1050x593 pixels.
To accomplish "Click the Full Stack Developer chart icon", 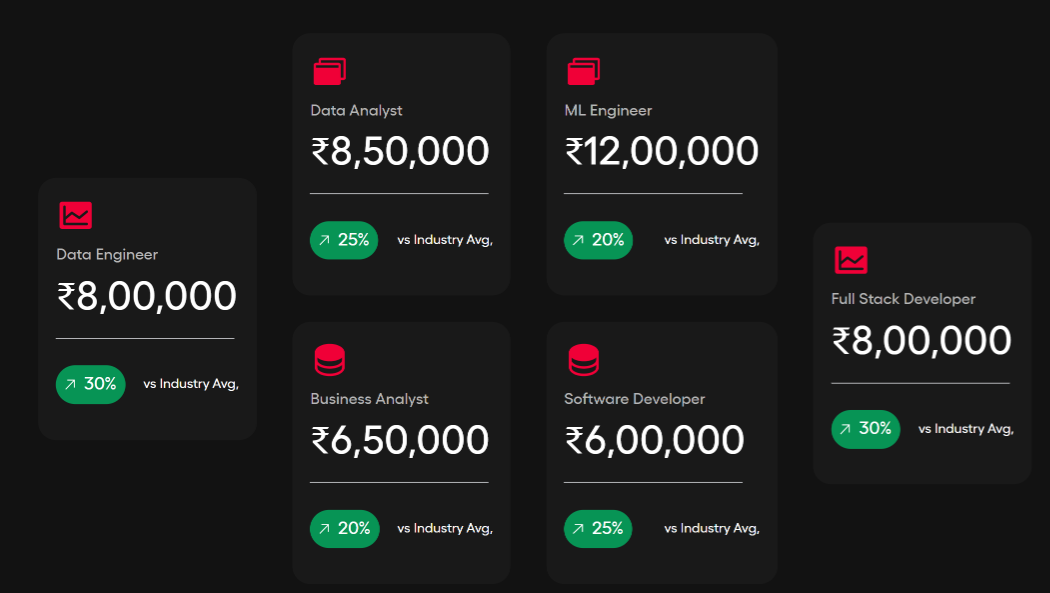I will [x=851, y=260].
